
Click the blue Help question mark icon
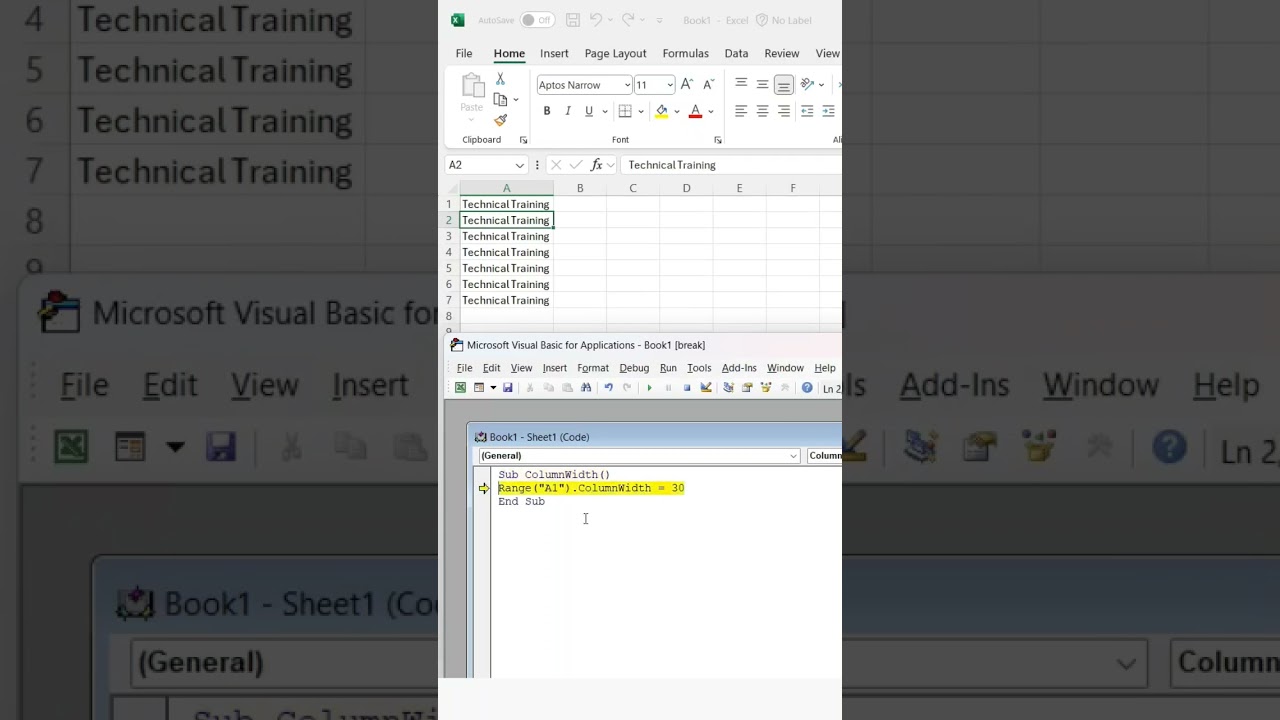(x=807, y=388)
